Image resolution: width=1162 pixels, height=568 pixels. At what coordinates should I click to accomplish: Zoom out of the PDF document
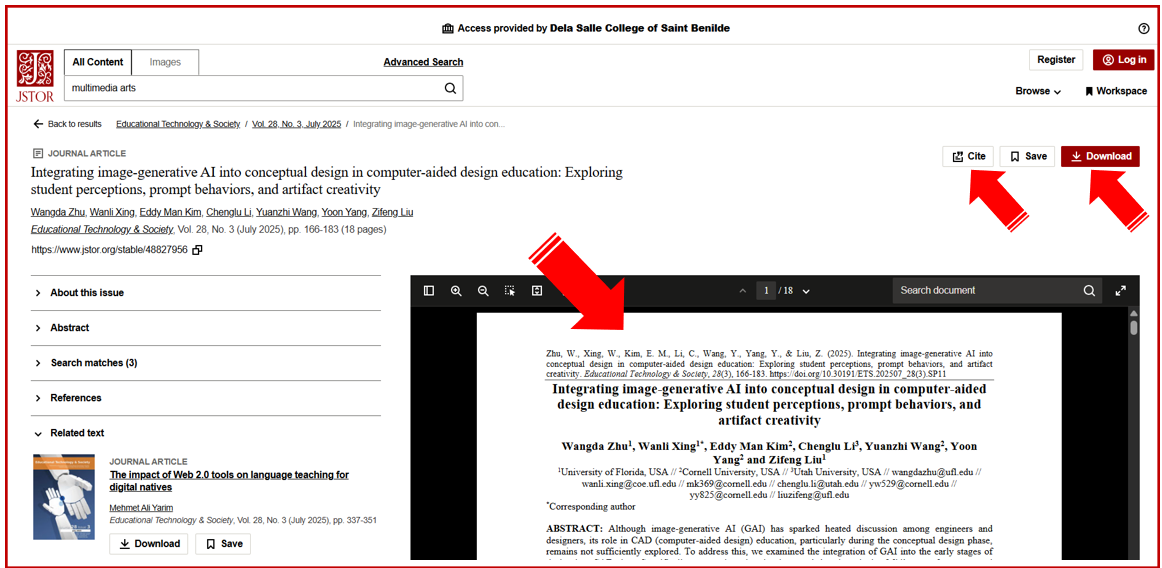point(483,291)
